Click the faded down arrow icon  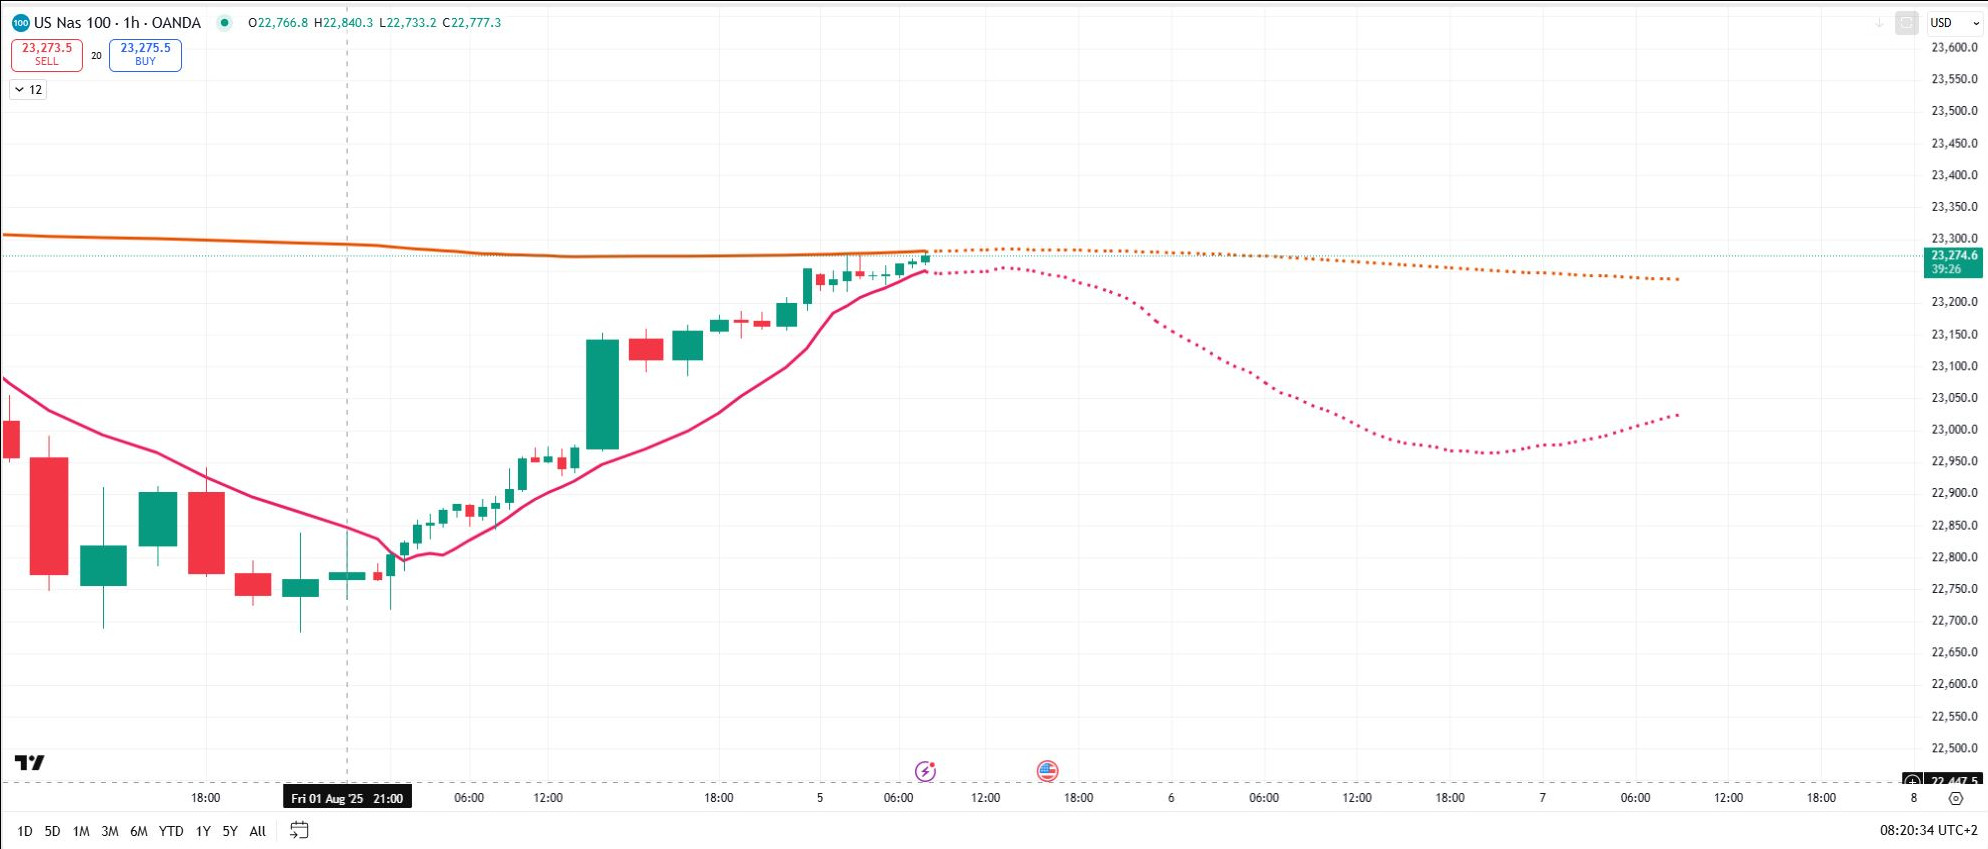tap(1879, 23)
